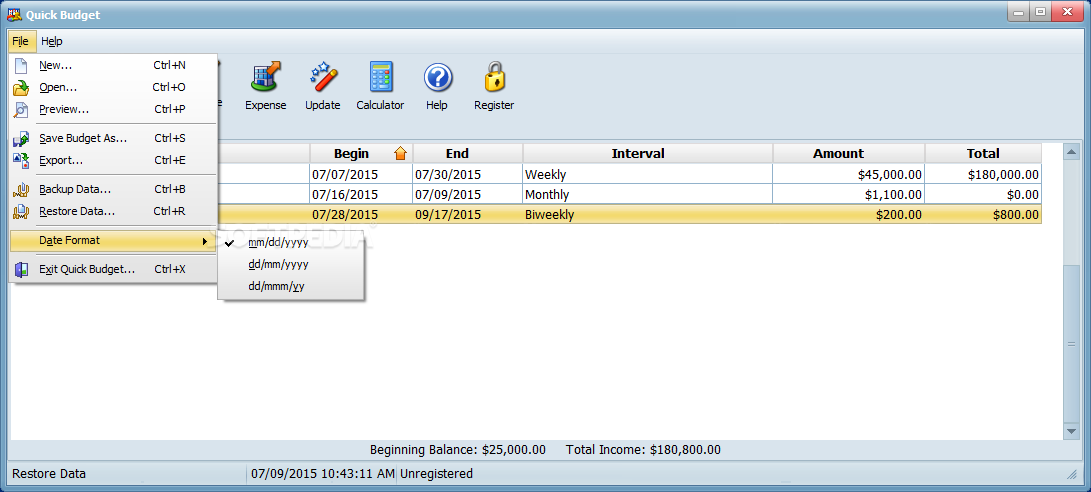Click the $180,000.00 total cell
The image size is (1091, 492).
click(x=983, y=175)
